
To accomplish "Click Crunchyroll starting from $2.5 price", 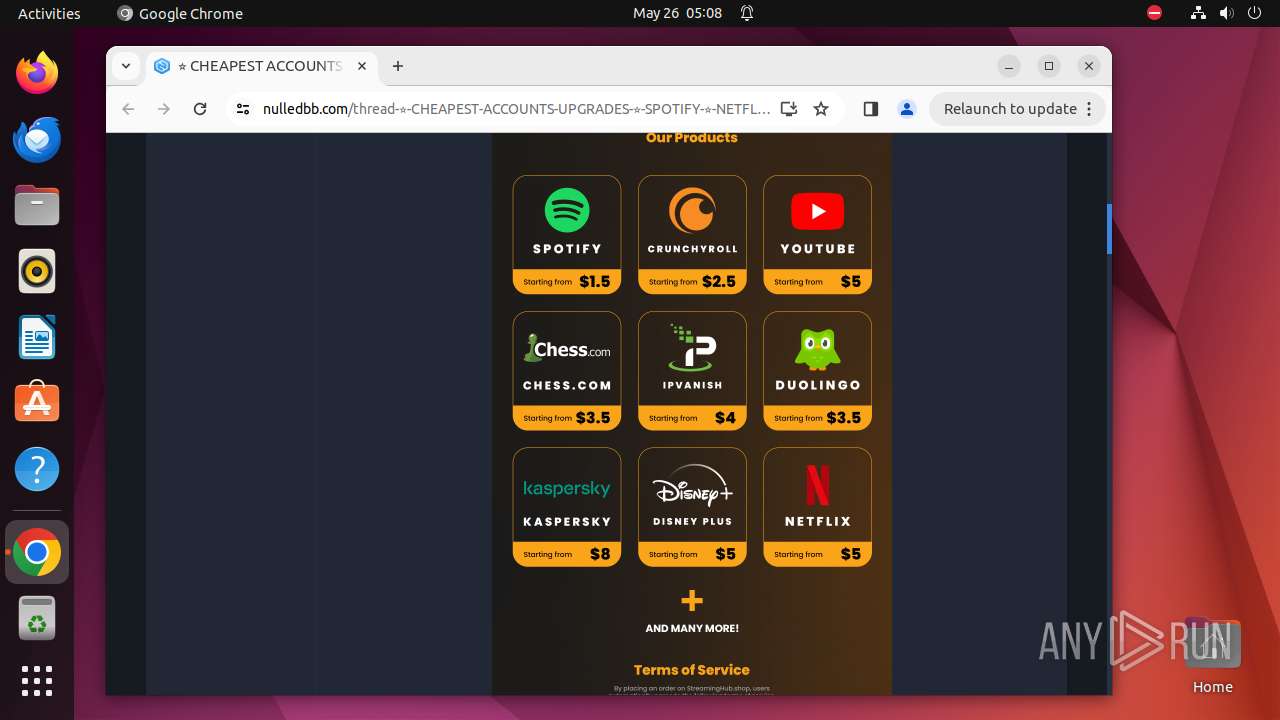I will coord(692,282).
